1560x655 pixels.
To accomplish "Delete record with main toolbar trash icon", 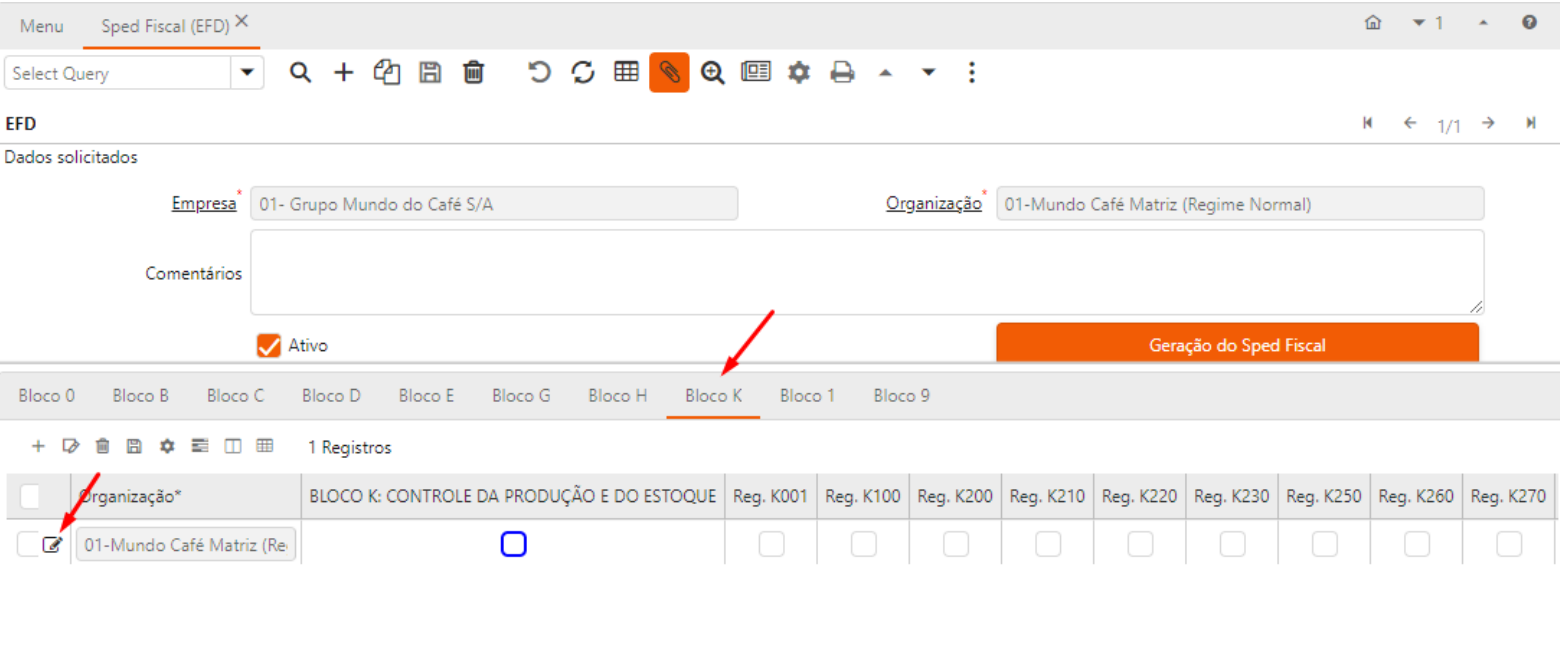I will pyautogui.click(x=474, y=73).
